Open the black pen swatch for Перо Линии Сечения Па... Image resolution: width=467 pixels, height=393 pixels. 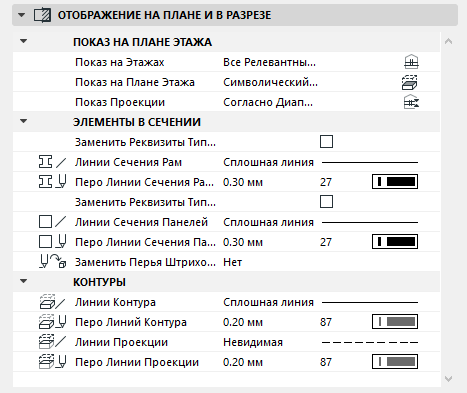pyautogui.click(x=395, y=242)
